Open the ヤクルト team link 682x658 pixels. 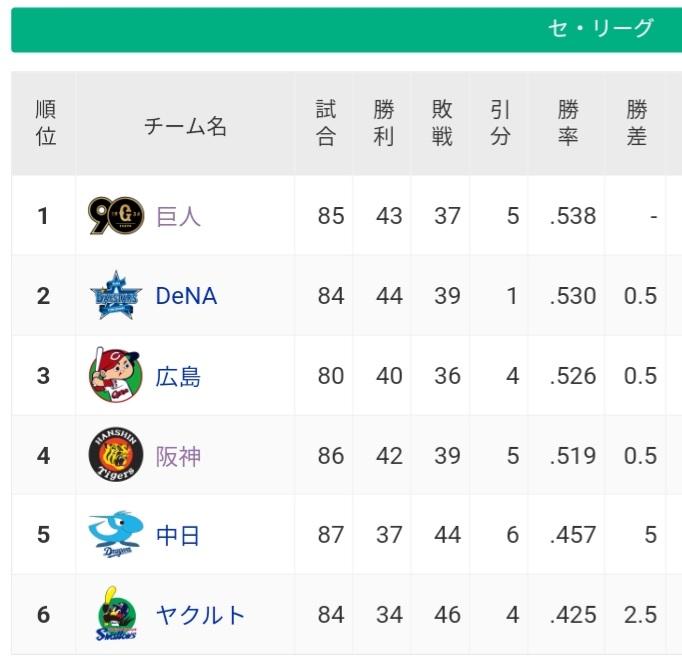[x=200, y=615]
